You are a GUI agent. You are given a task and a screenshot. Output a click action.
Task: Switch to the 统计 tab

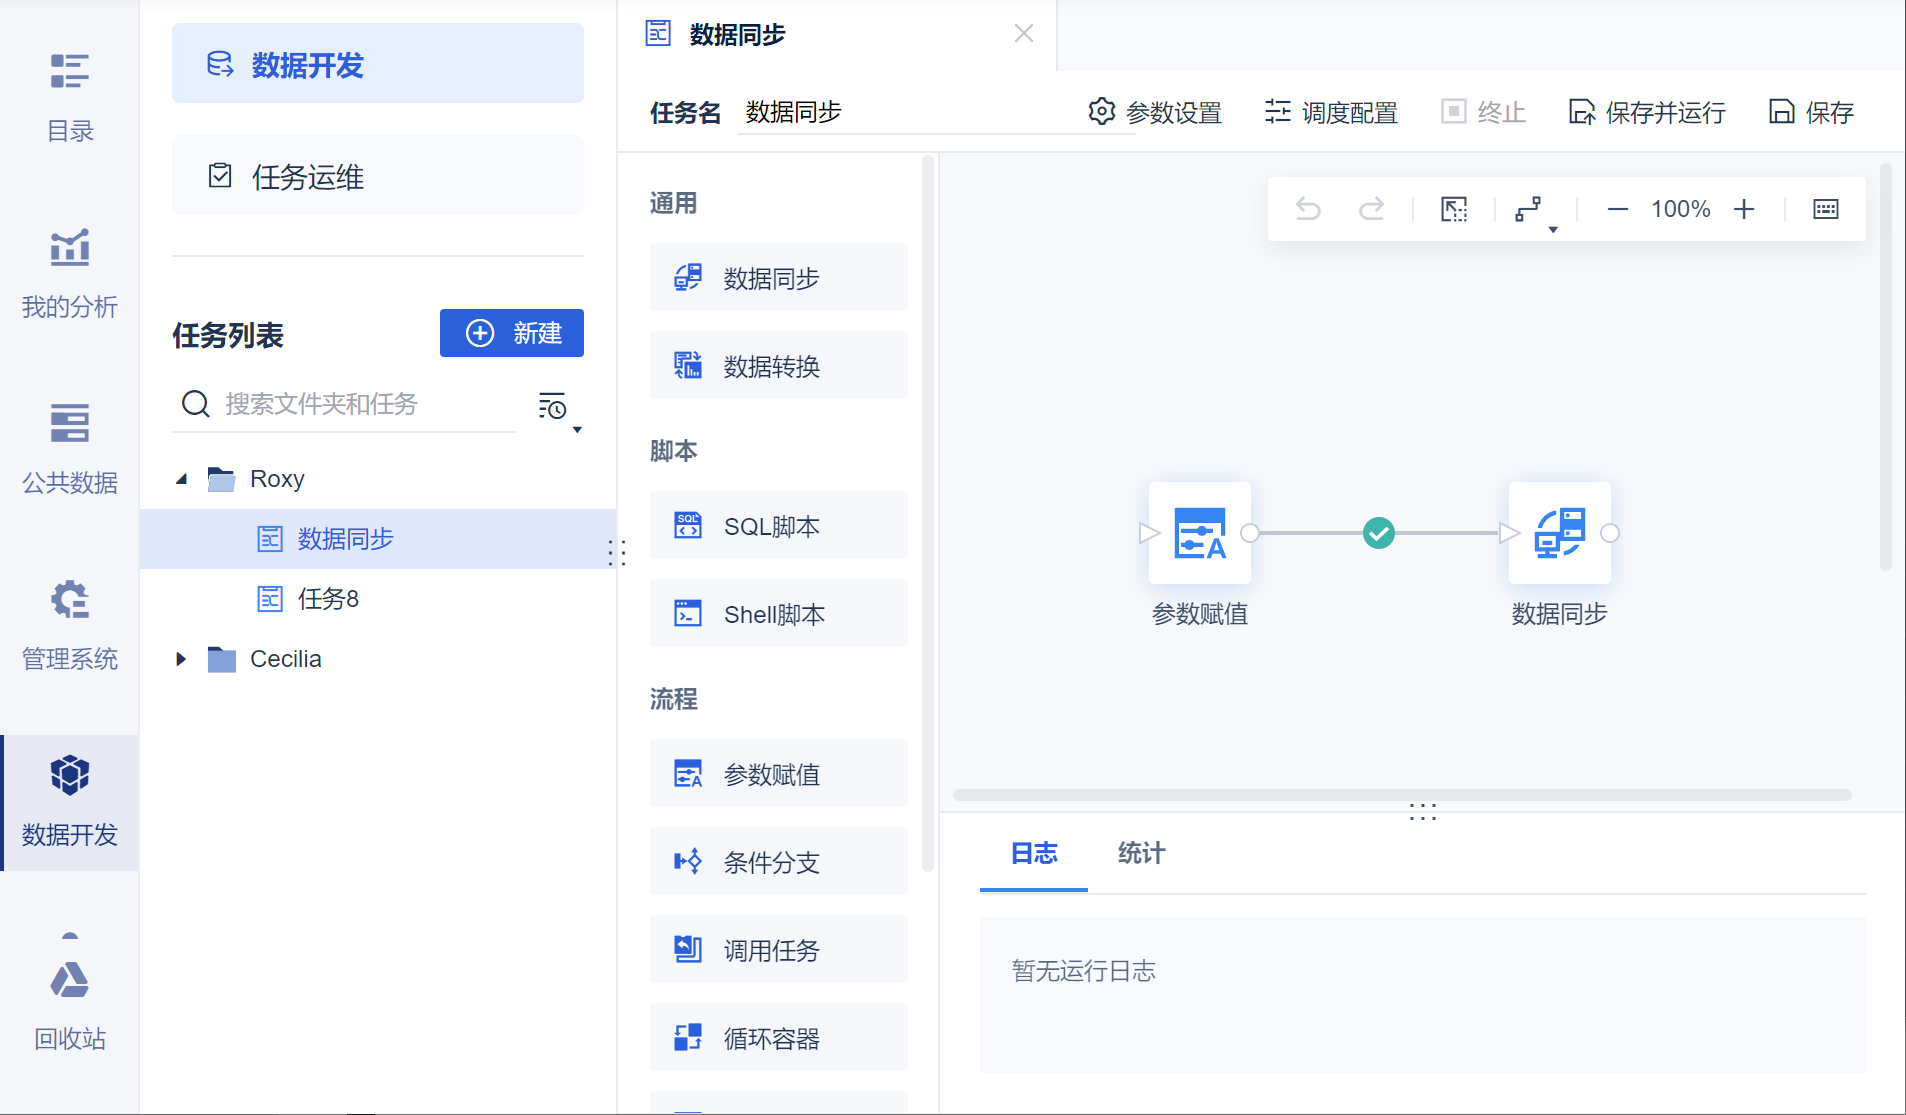click(1141, 853)
